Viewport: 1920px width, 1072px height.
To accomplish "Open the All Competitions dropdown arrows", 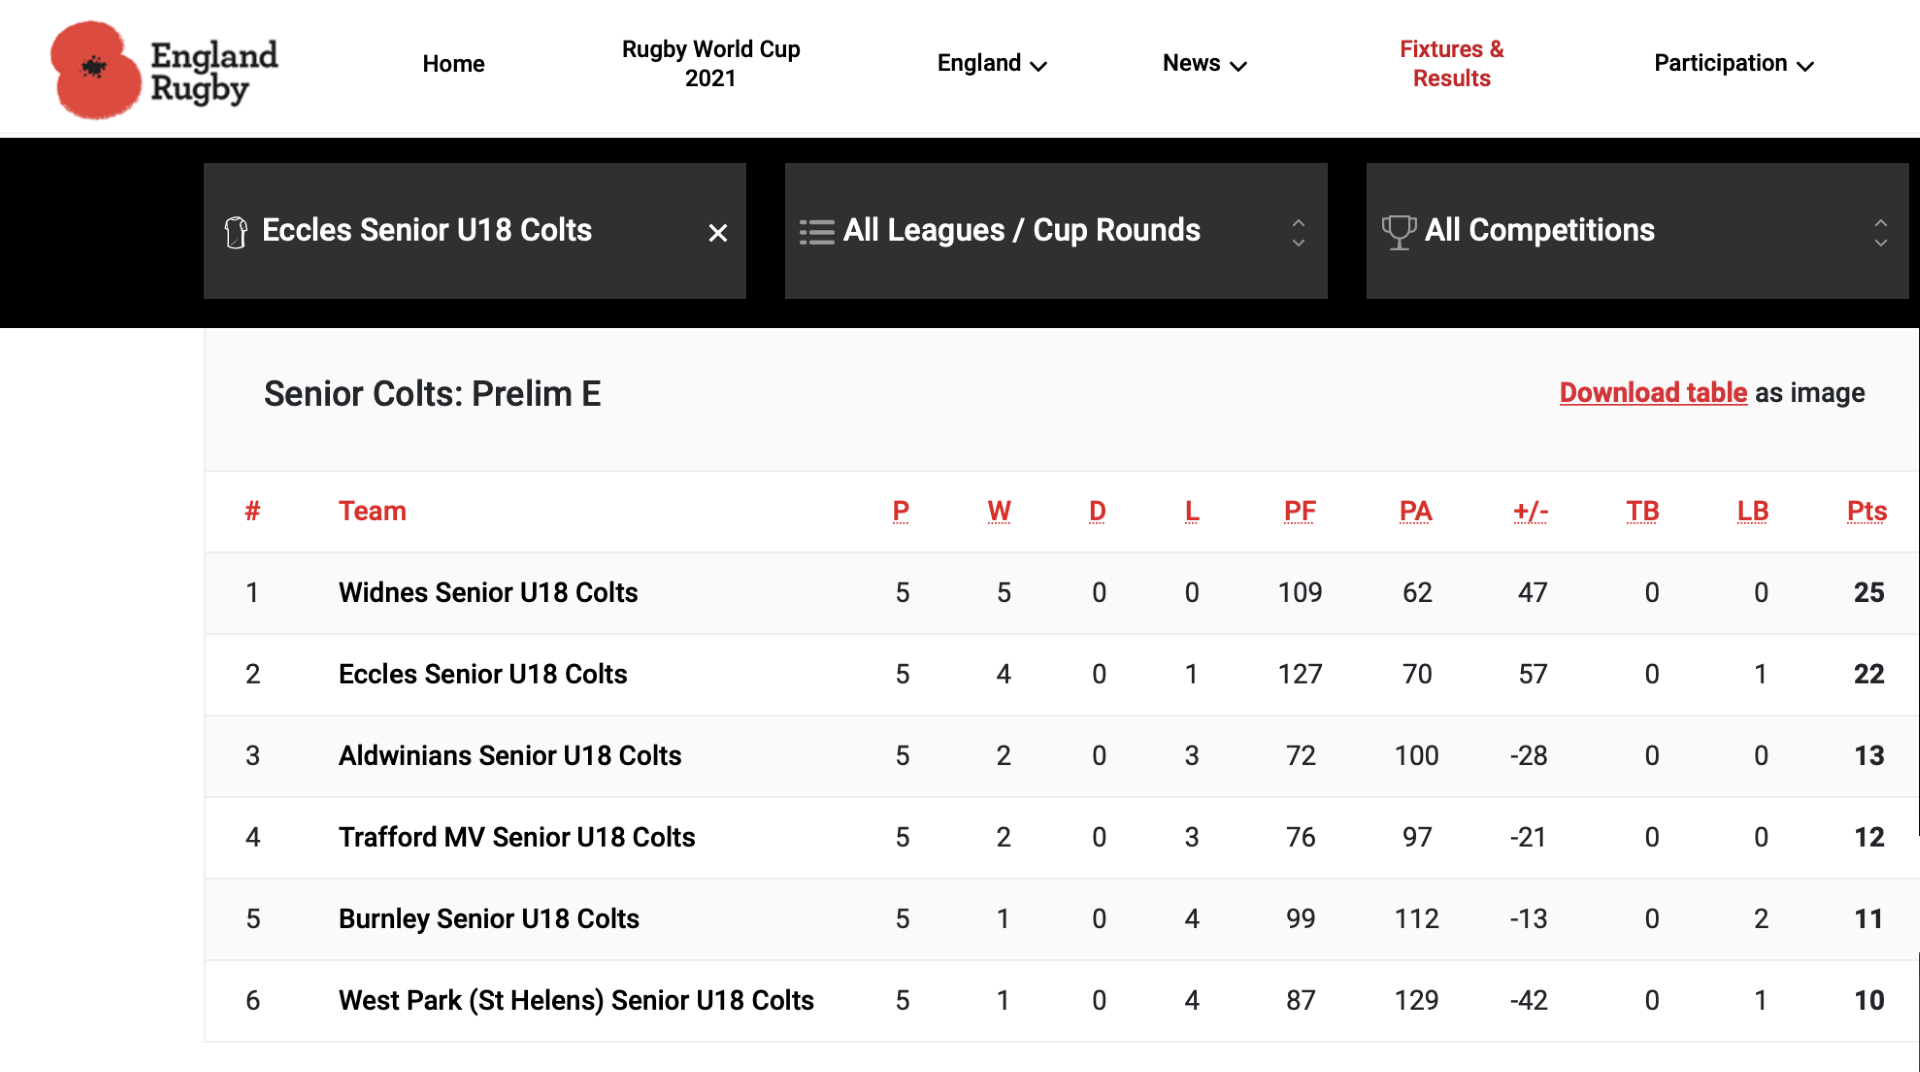I will click(x=1880, y=232).
